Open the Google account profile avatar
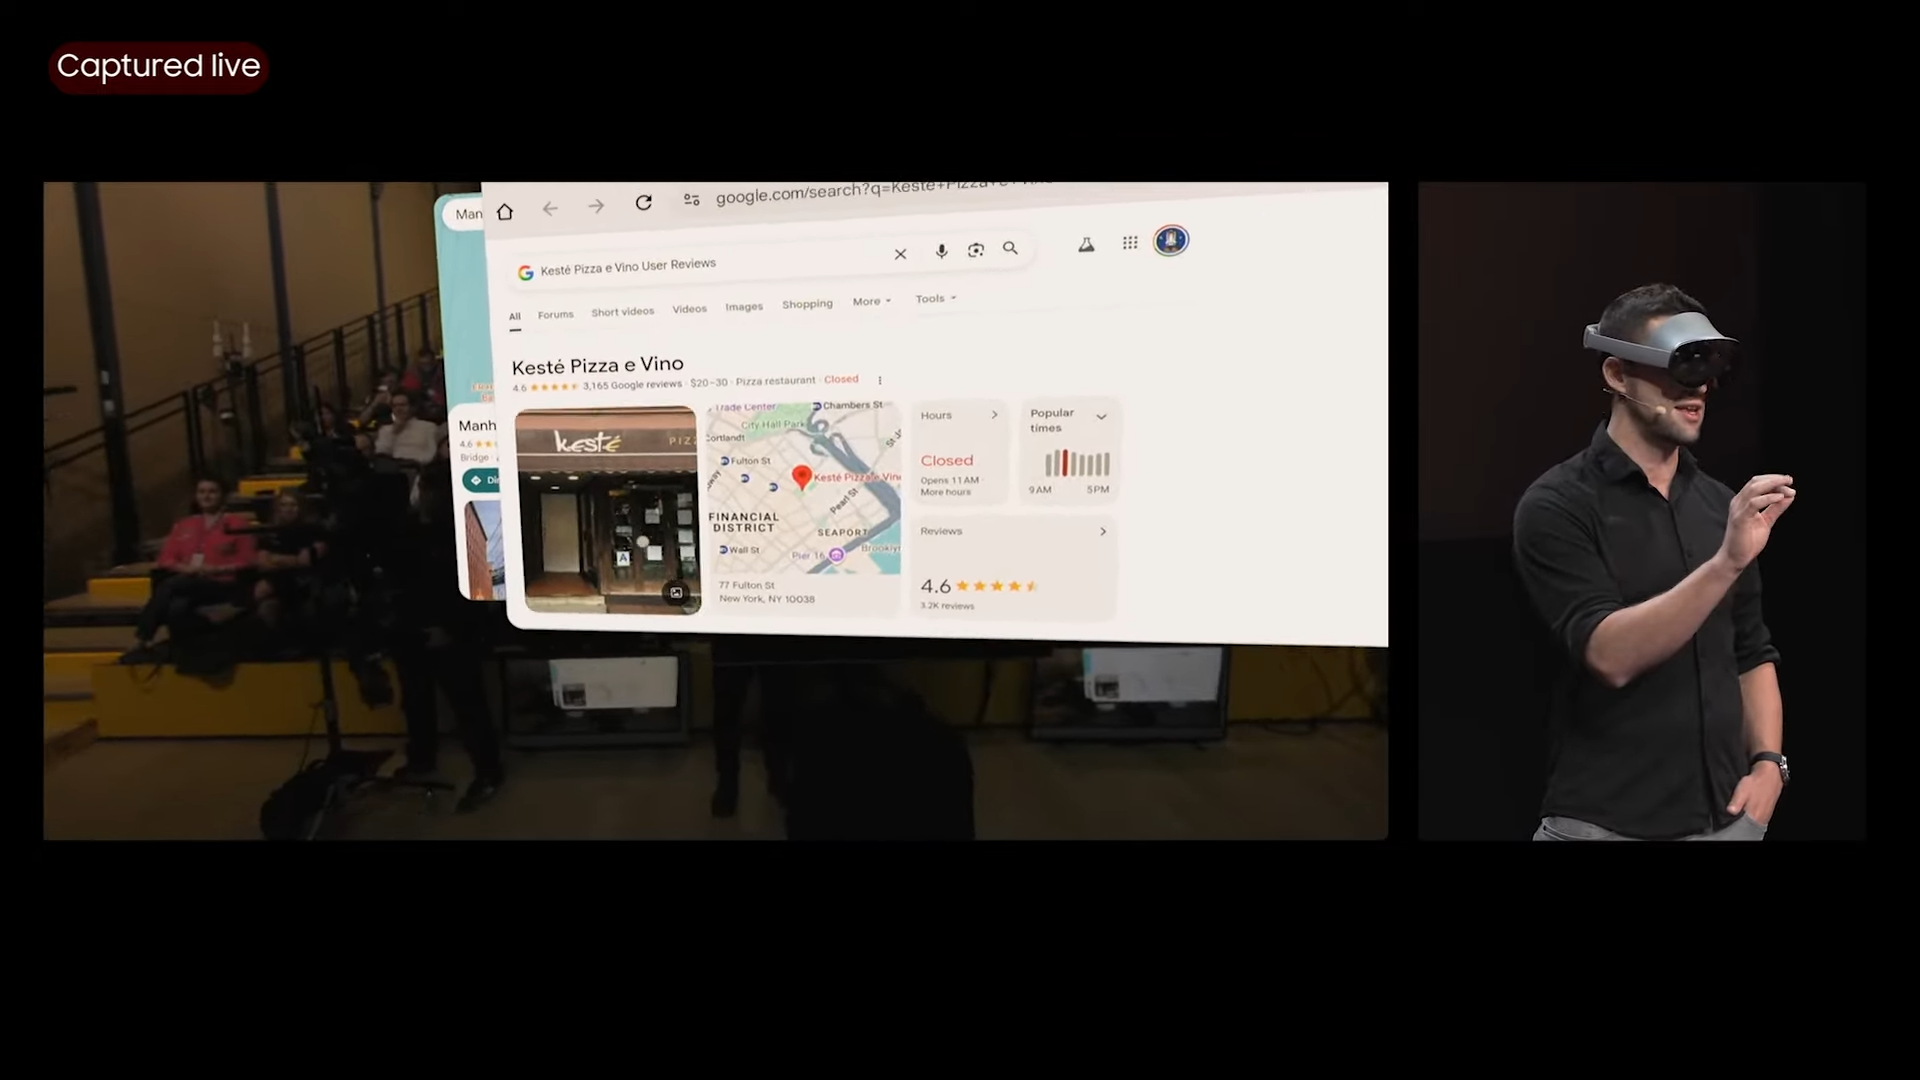Screen dimensions: 1920x1080 pos(1170,240)
